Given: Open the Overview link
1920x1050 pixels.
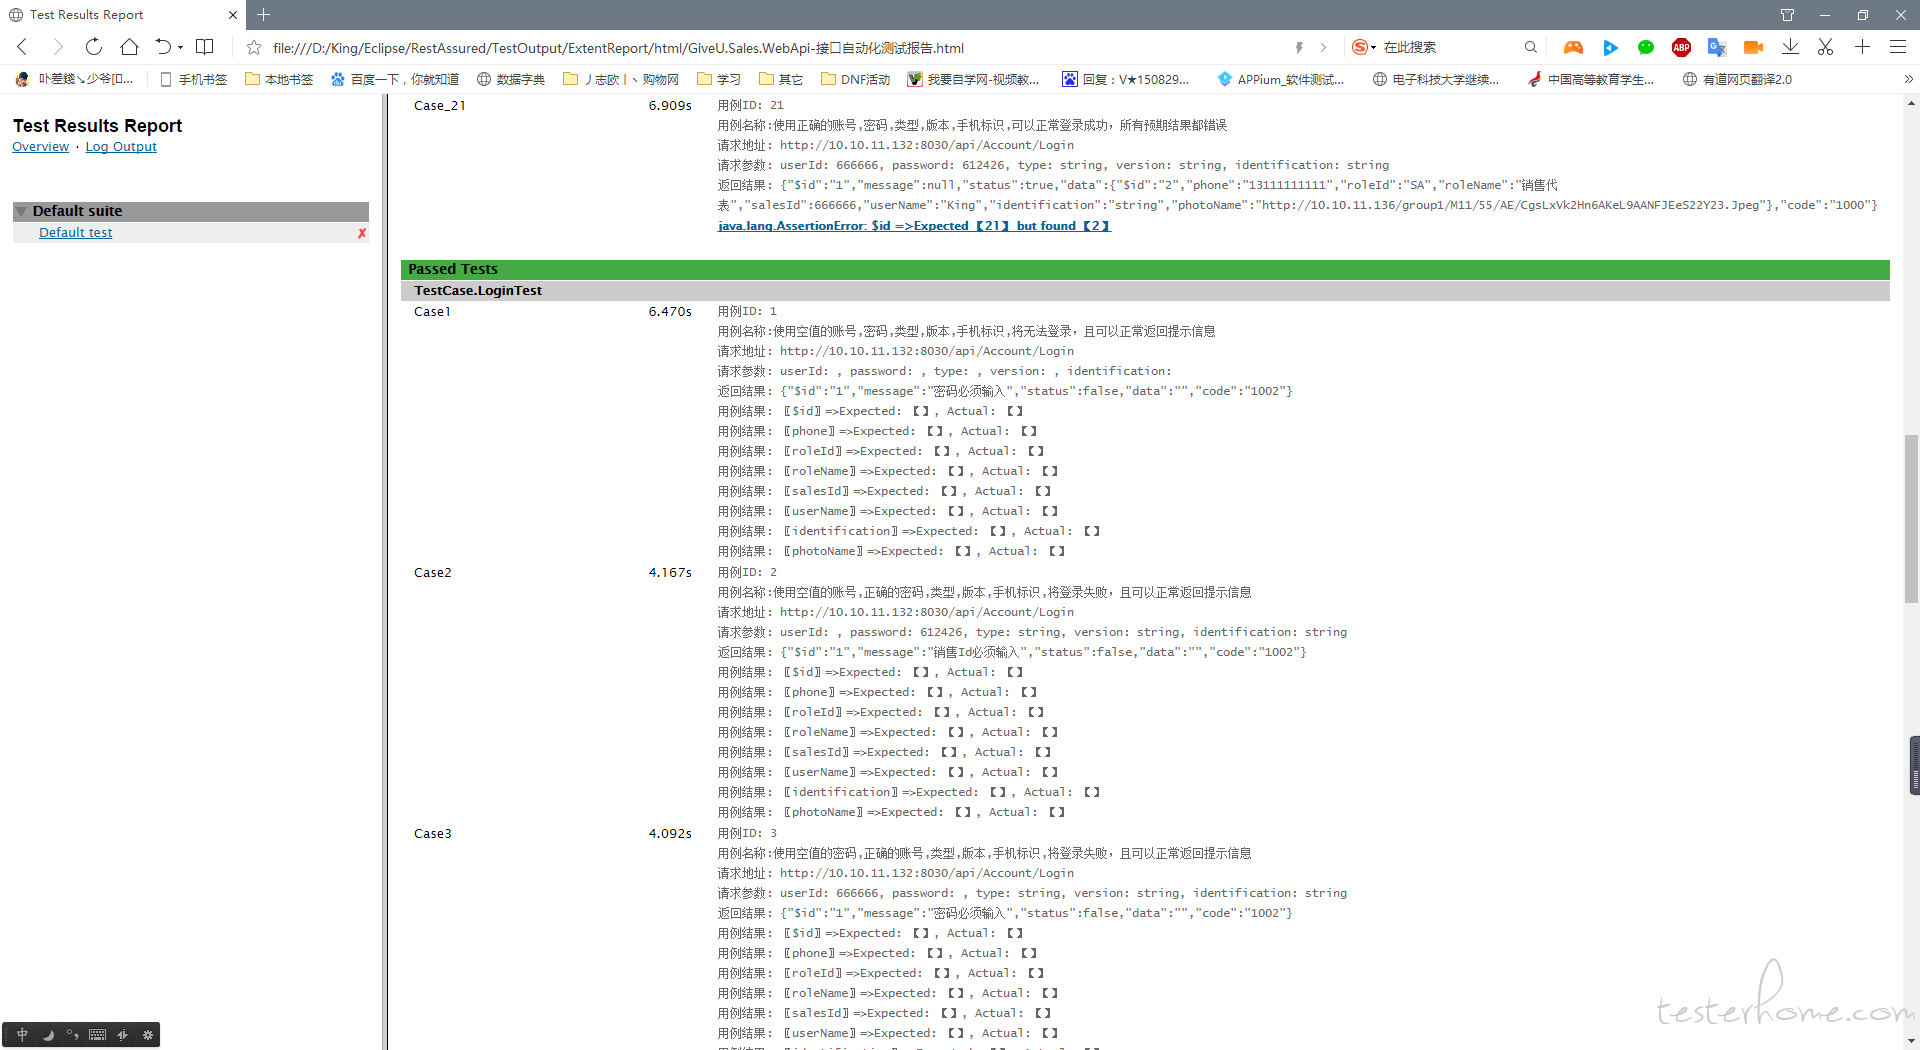Looking at the screenshot, I should 40,147.
